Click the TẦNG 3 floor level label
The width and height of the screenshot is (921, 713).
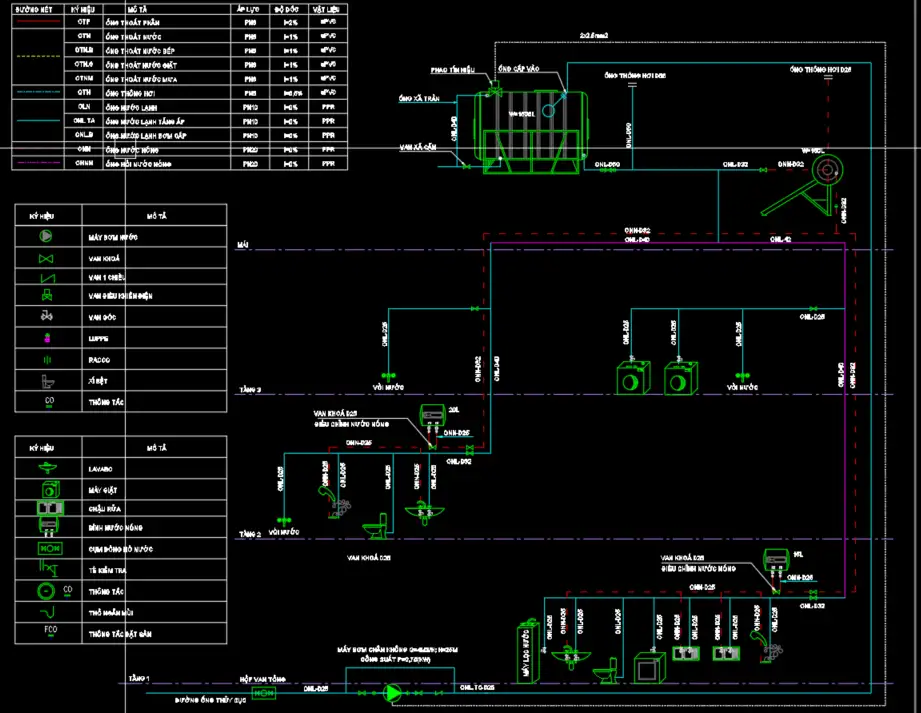coord(250,390)
